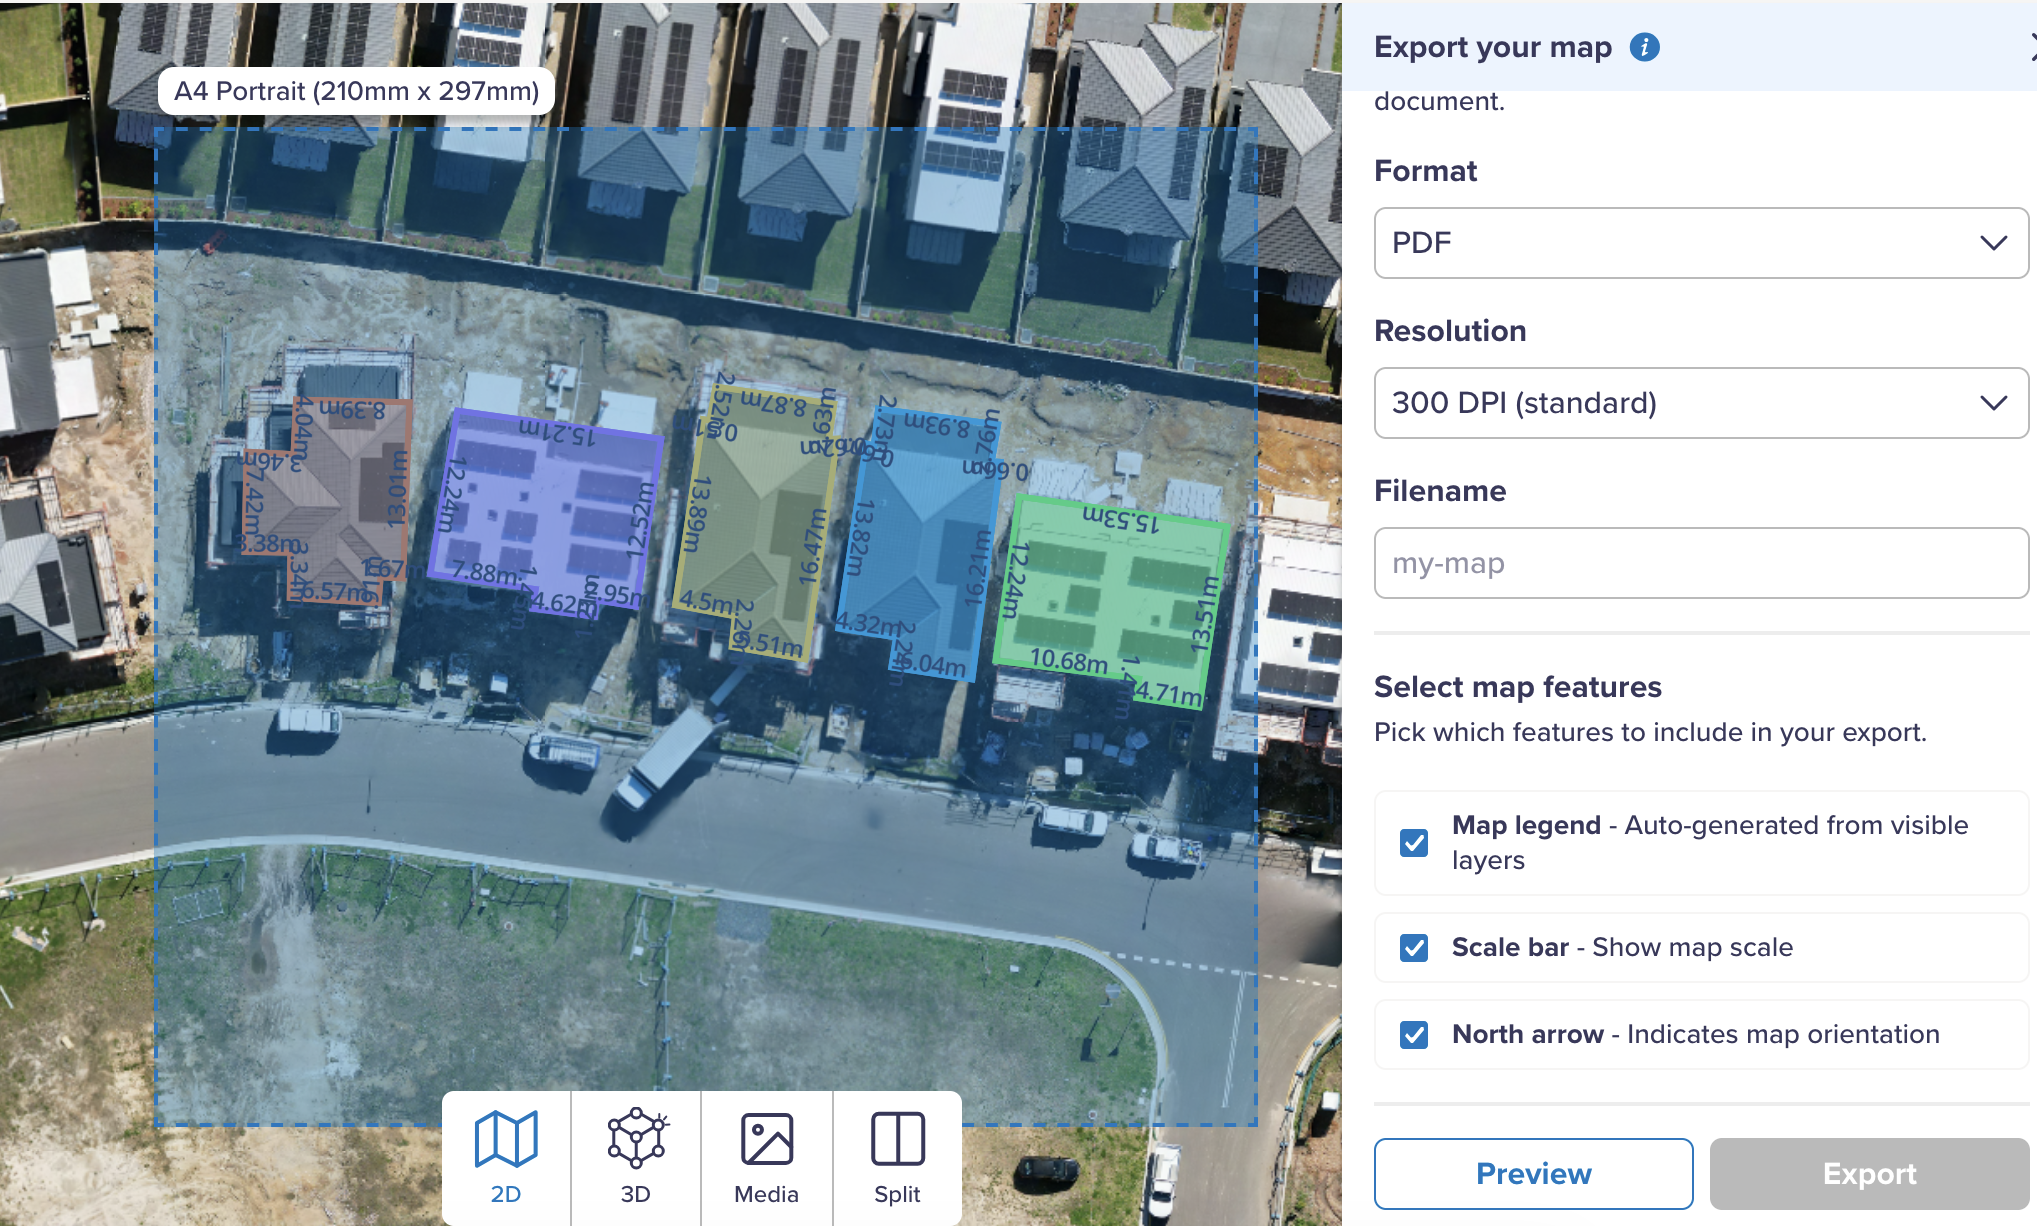Switch to 3D model view
Image resolution: width=2037 pixels, height=1226 pixels.
pyautogui.click(x=636, y=1157)
